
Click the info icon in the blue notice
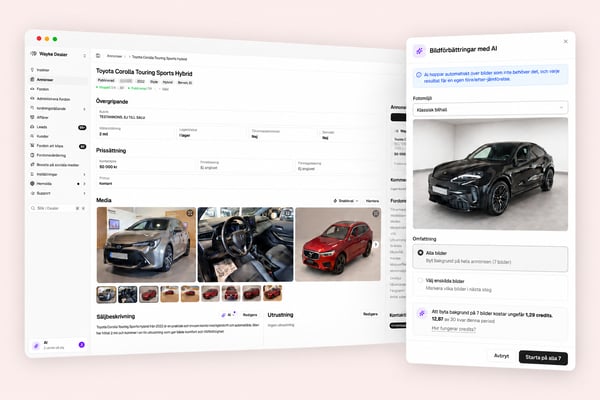click(x=419, y=75)
